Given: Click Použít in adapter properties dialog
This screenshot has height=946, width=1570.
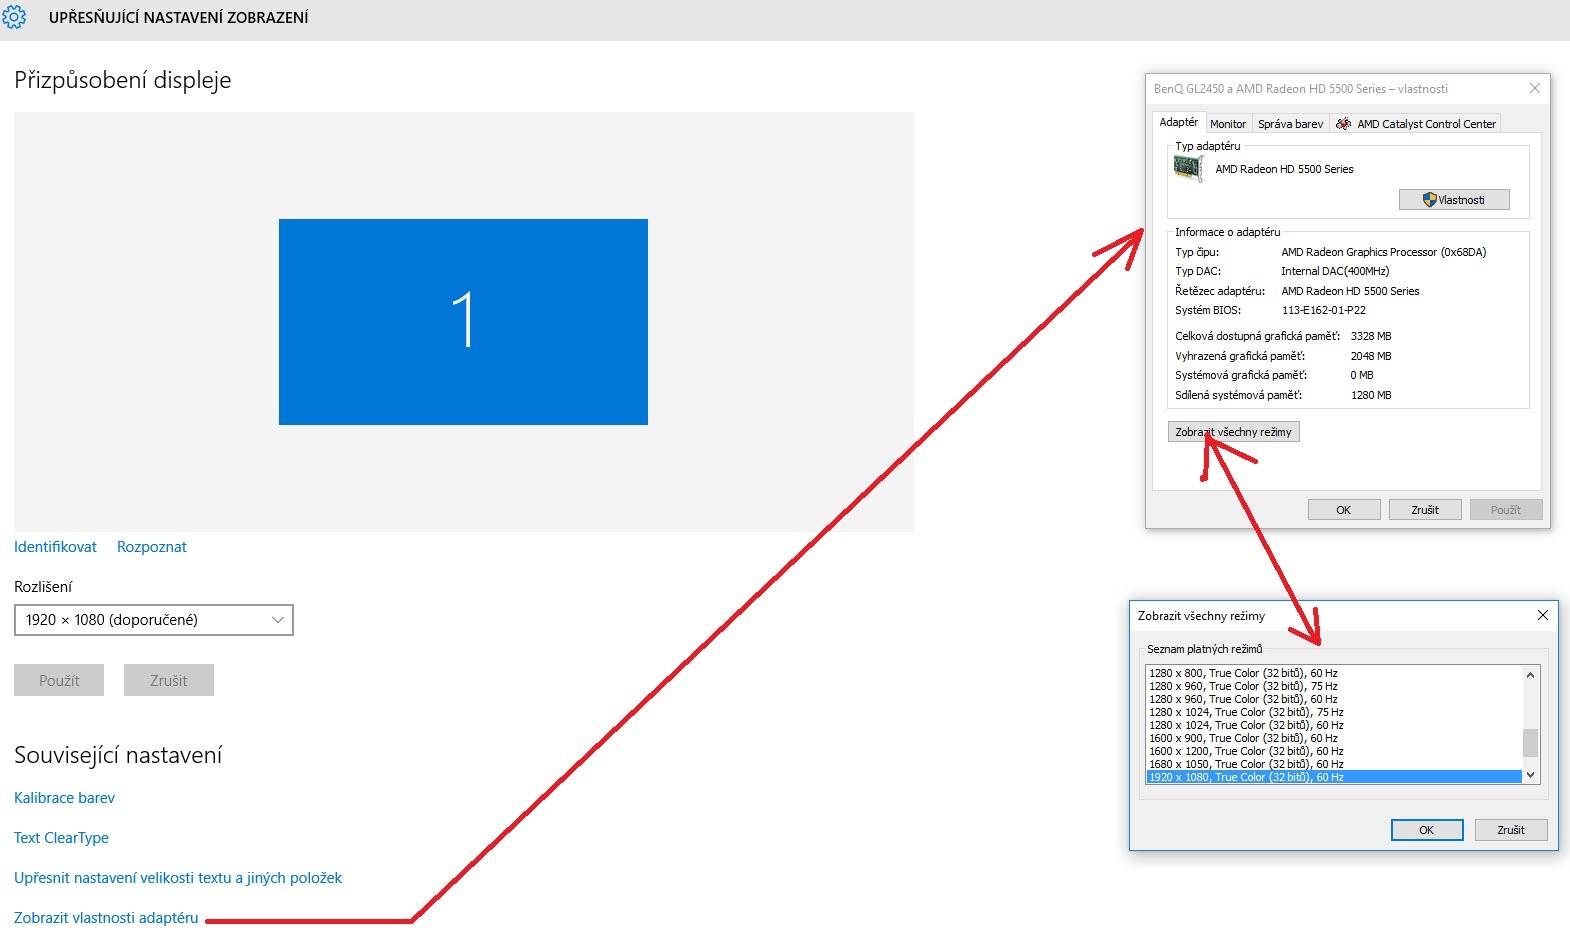Looking at the screenshot, I should (x=1506, y=510).
